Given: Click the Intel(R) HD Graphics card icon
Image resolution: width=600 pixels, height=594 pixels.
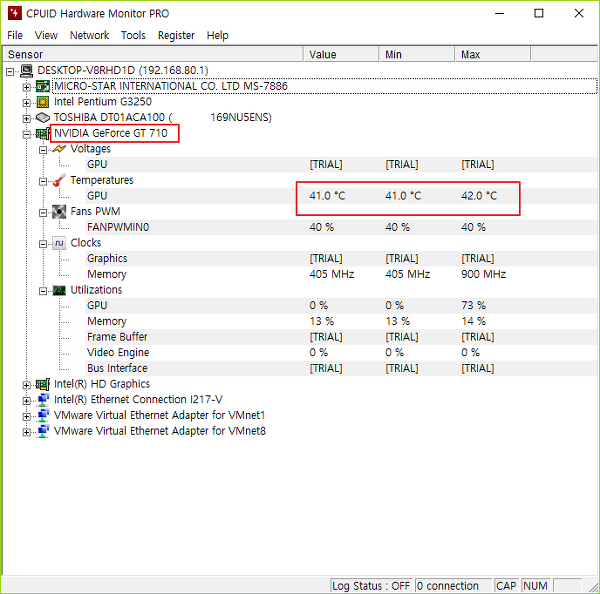Looking at the screenshot, I should pos(42,384).
